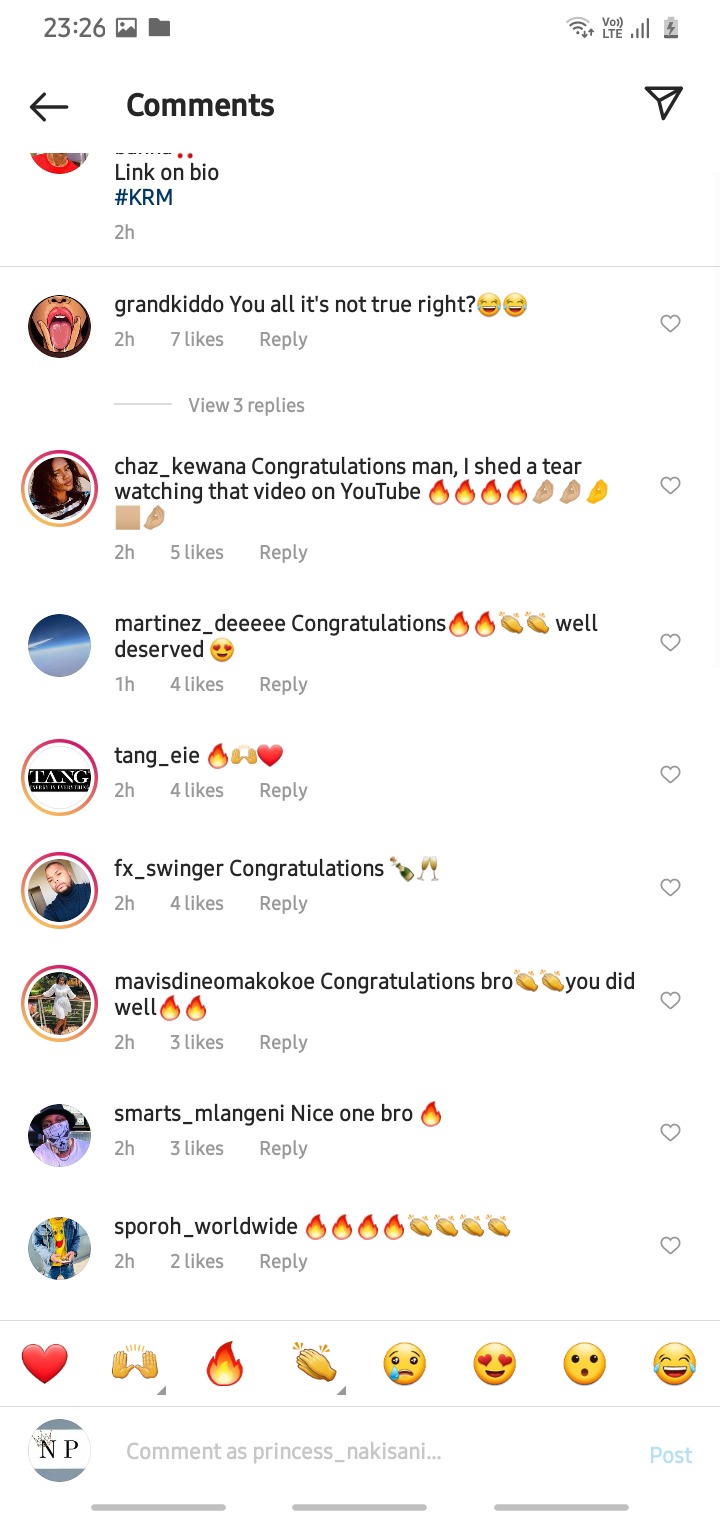This screenshot has width=720, height=1520.
Task: Open skin tone options on clapping hands emoji
Action: [x=341, y=1390]
